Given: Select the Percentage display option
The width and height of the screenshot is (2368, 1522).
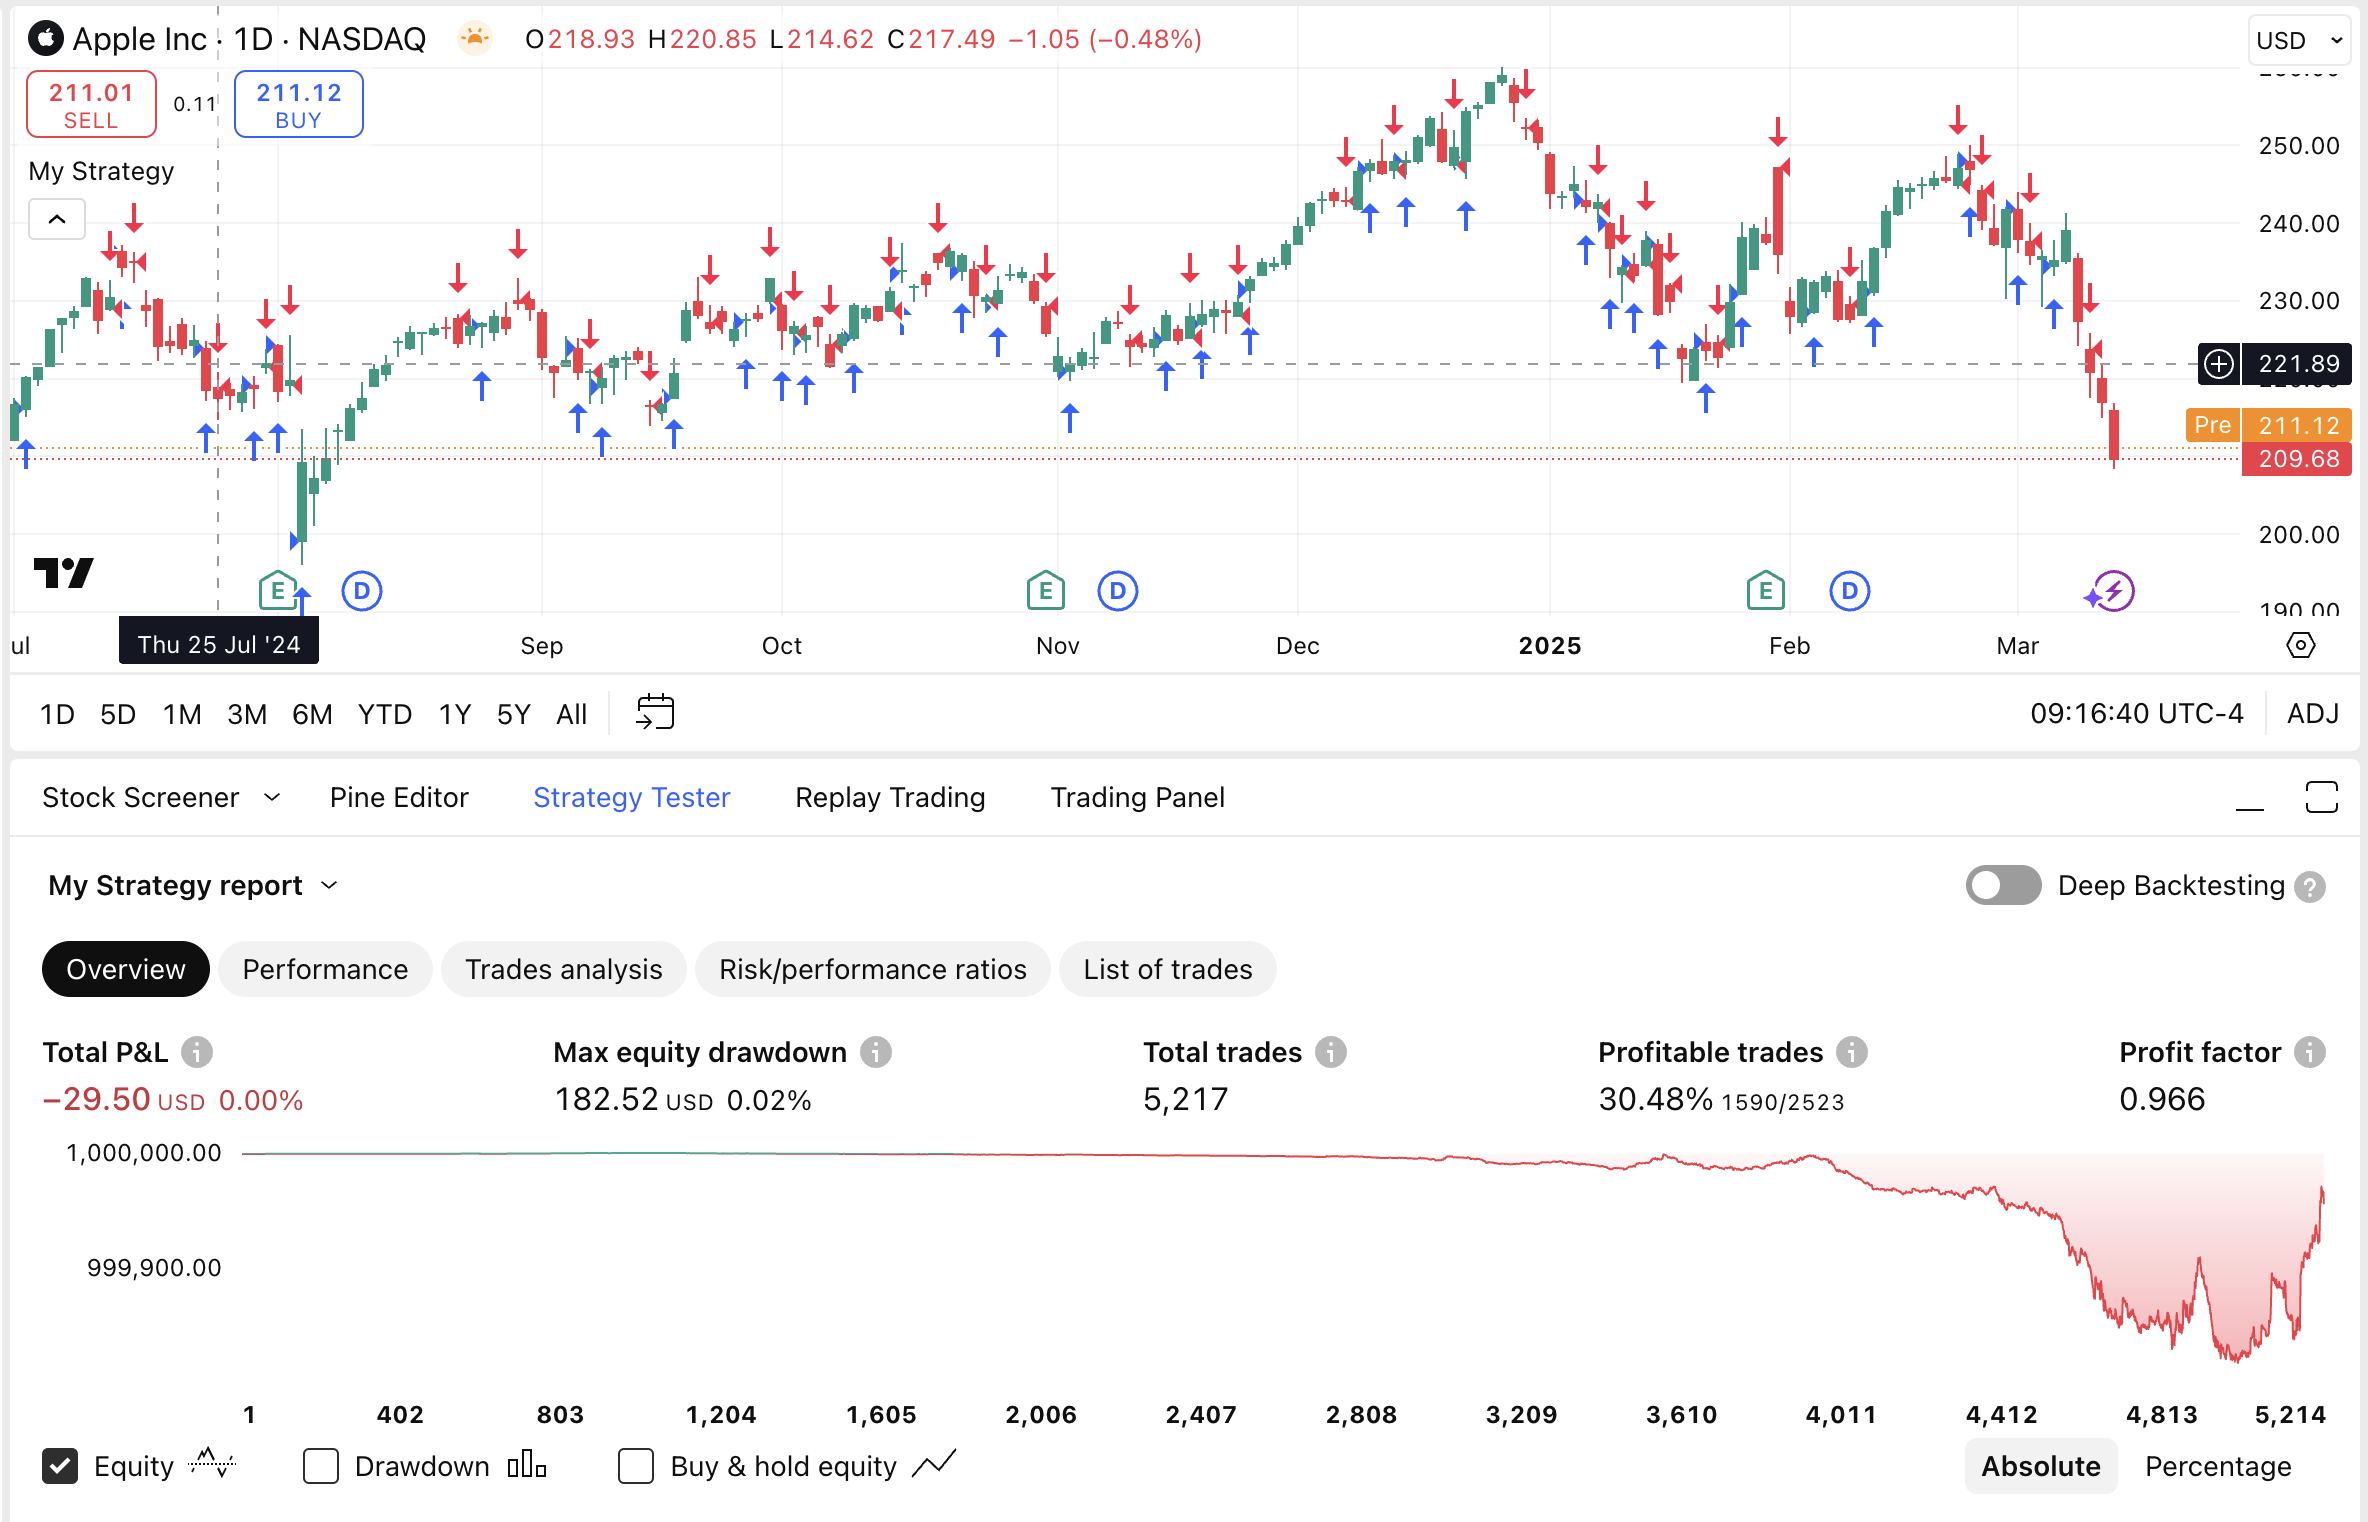Looking at the screenshot, I should tap(2217, 1466).
